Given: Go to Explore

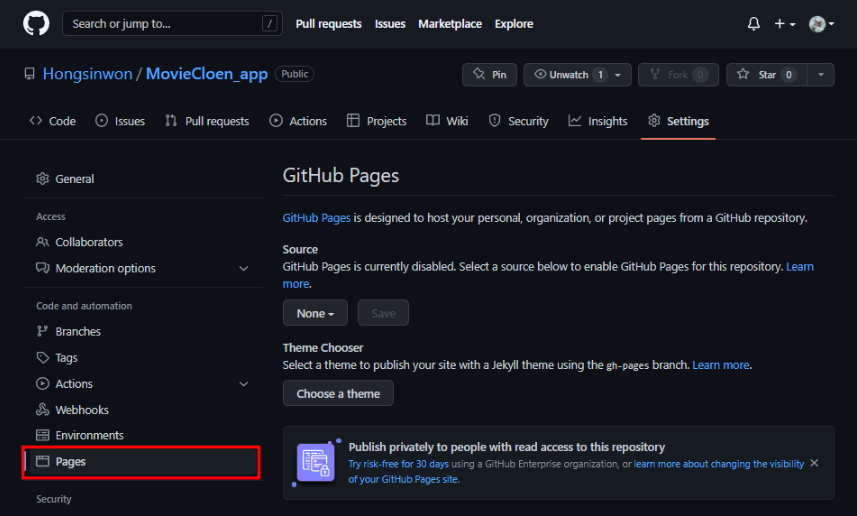Looking at the screenshot, I should tap(514, 24).
